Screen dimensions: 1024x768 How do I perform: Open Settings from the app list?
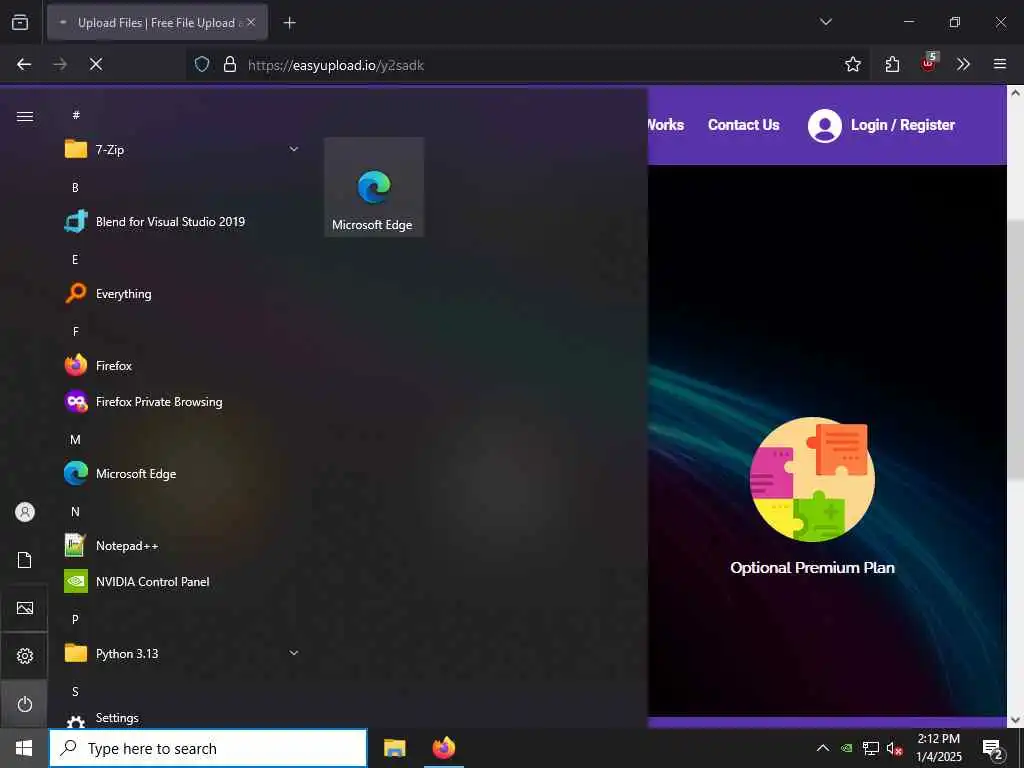tap(181, 718)
